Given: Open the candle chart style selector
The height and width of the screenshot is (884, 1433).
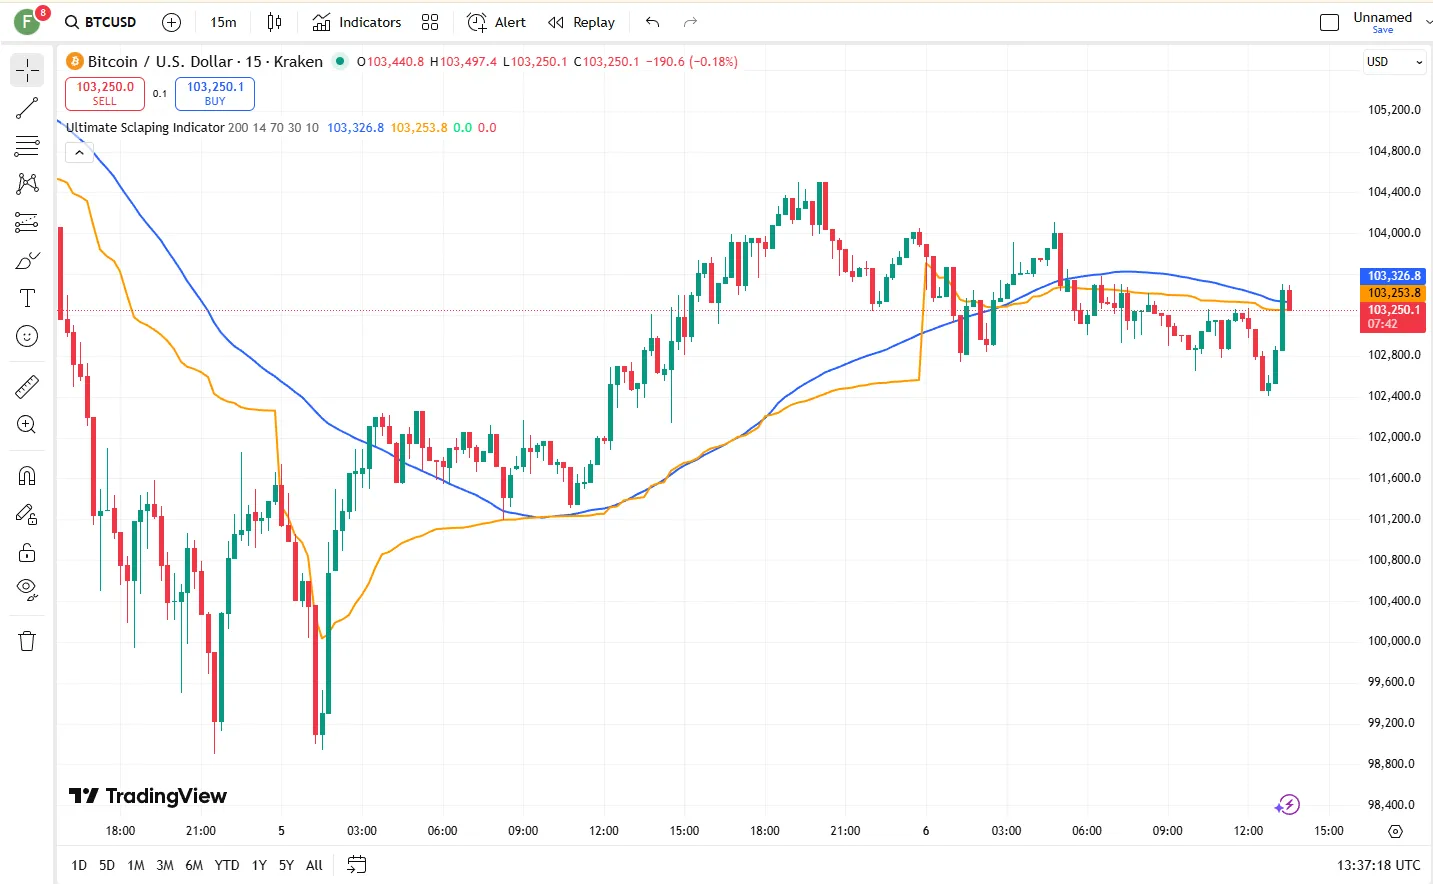Looking at the screenshot, I should 274,21.
